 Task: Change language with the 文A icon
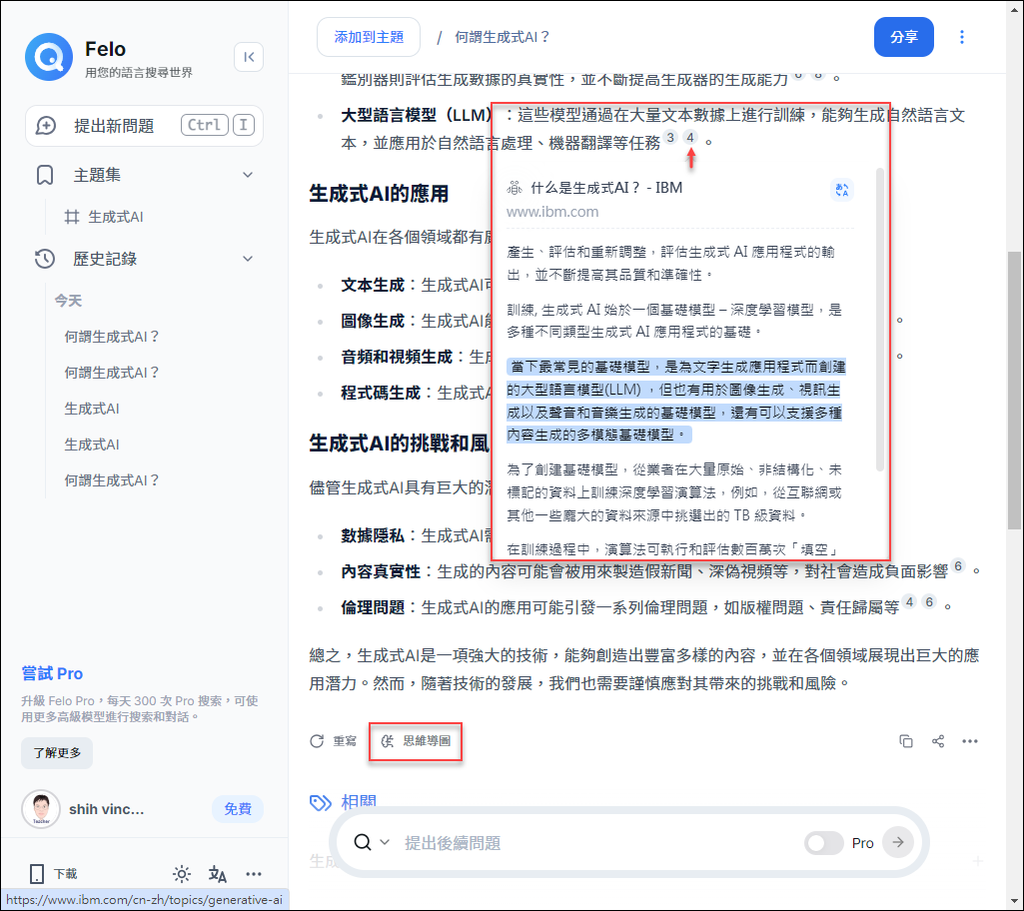point(217,874)
